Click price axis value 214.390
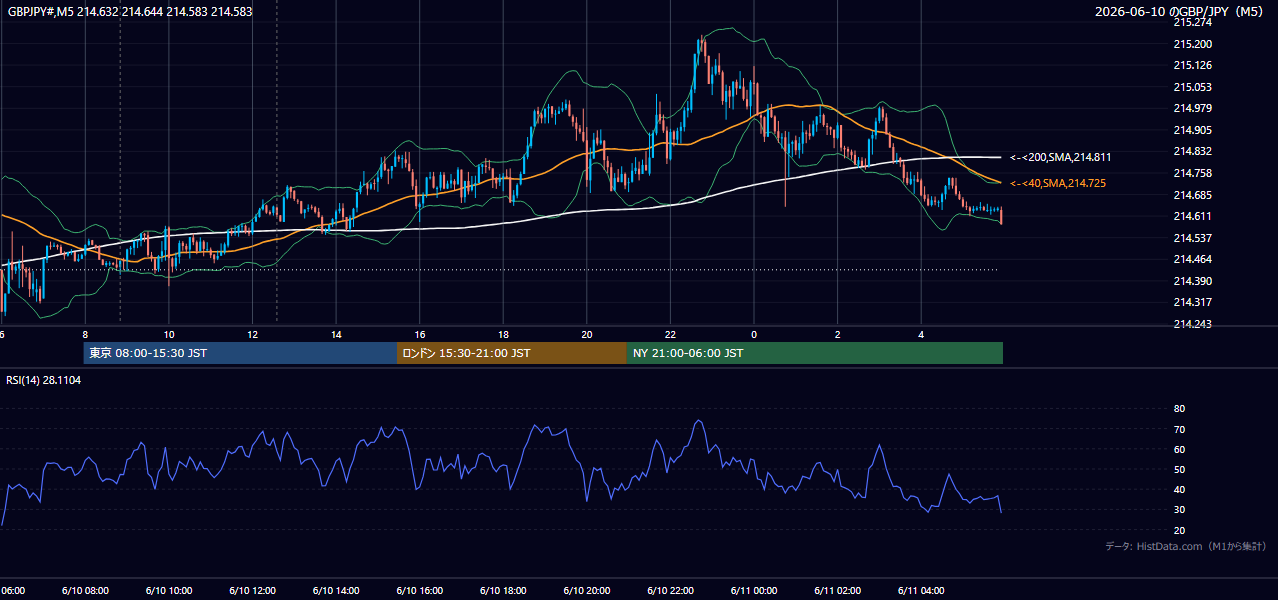 tap(1192, 281)
